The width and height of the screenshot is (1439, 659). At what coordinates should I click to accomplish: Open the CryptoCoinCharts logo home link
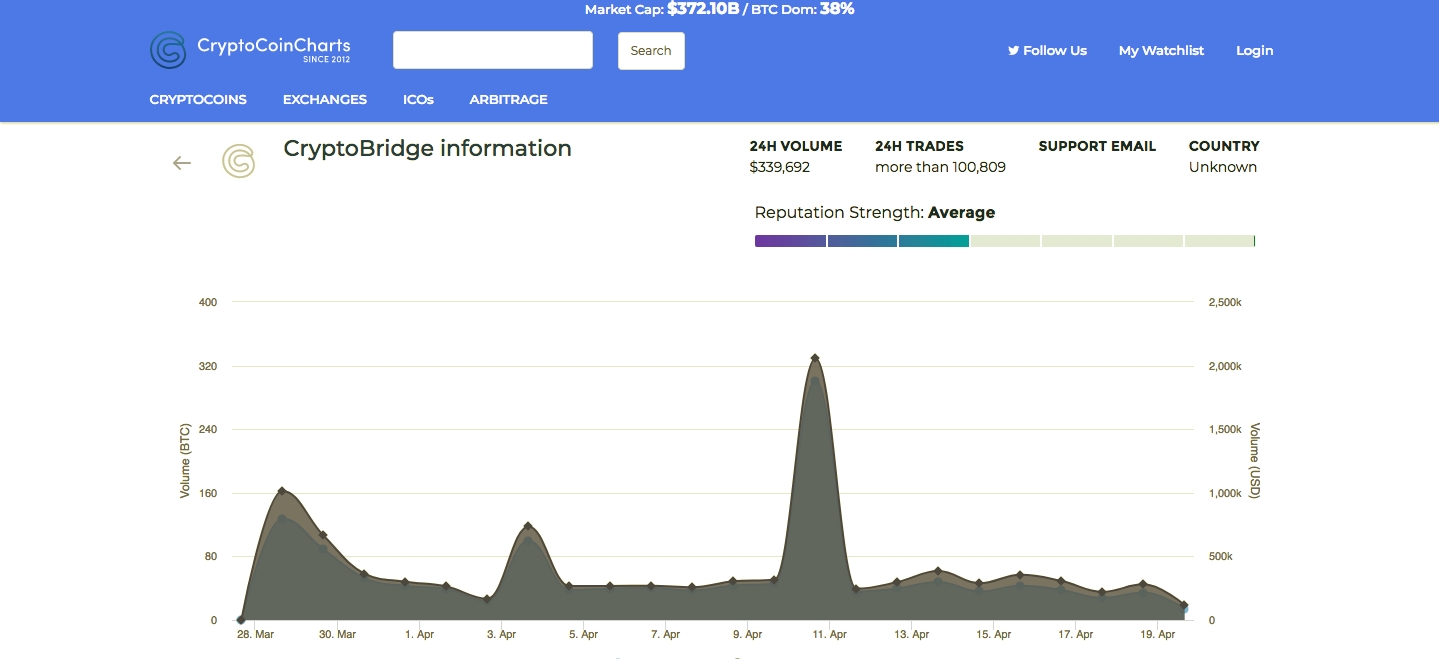coord(250,50)
